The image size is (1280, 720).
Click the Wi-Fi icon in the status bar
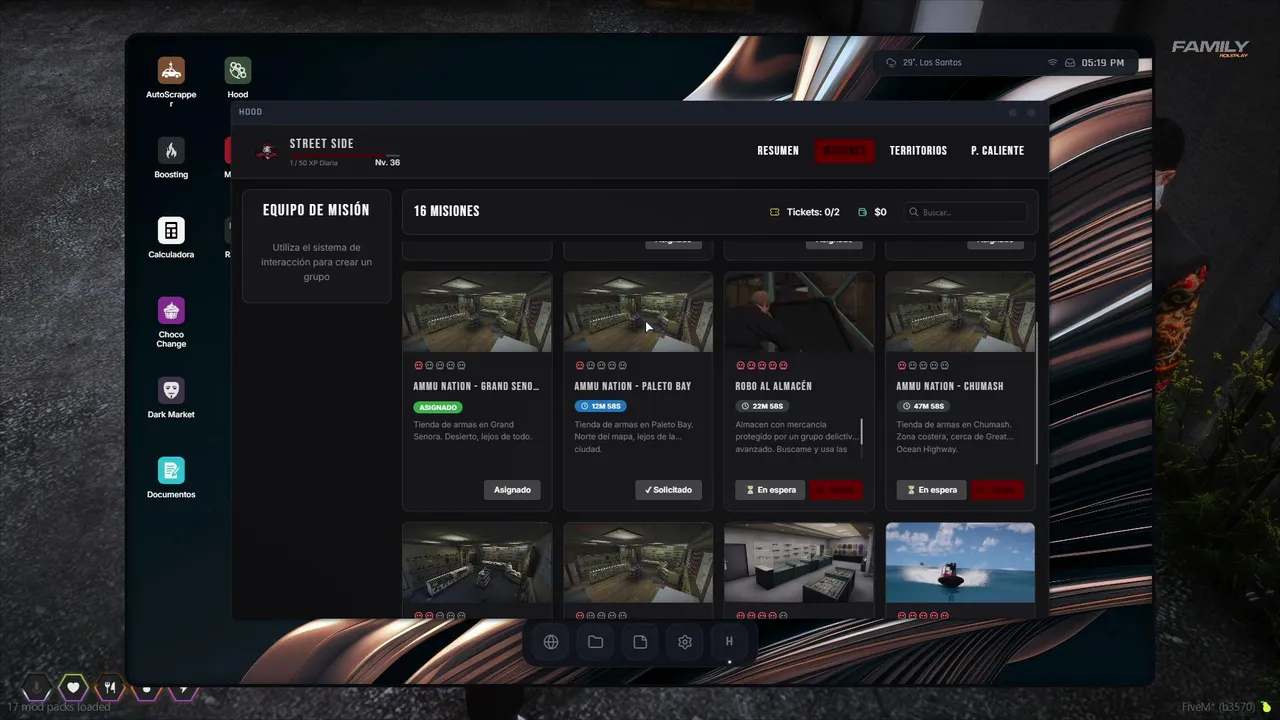click(x=1052, y=62)
